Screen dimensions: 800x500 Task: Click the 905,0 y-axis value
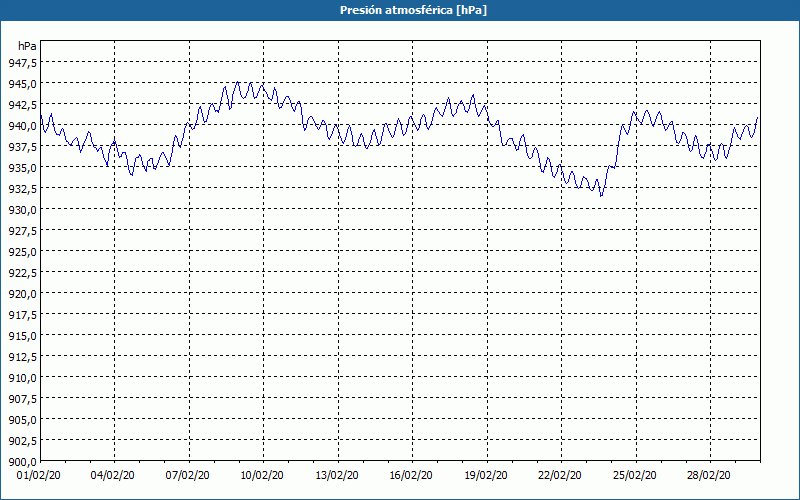22,420
